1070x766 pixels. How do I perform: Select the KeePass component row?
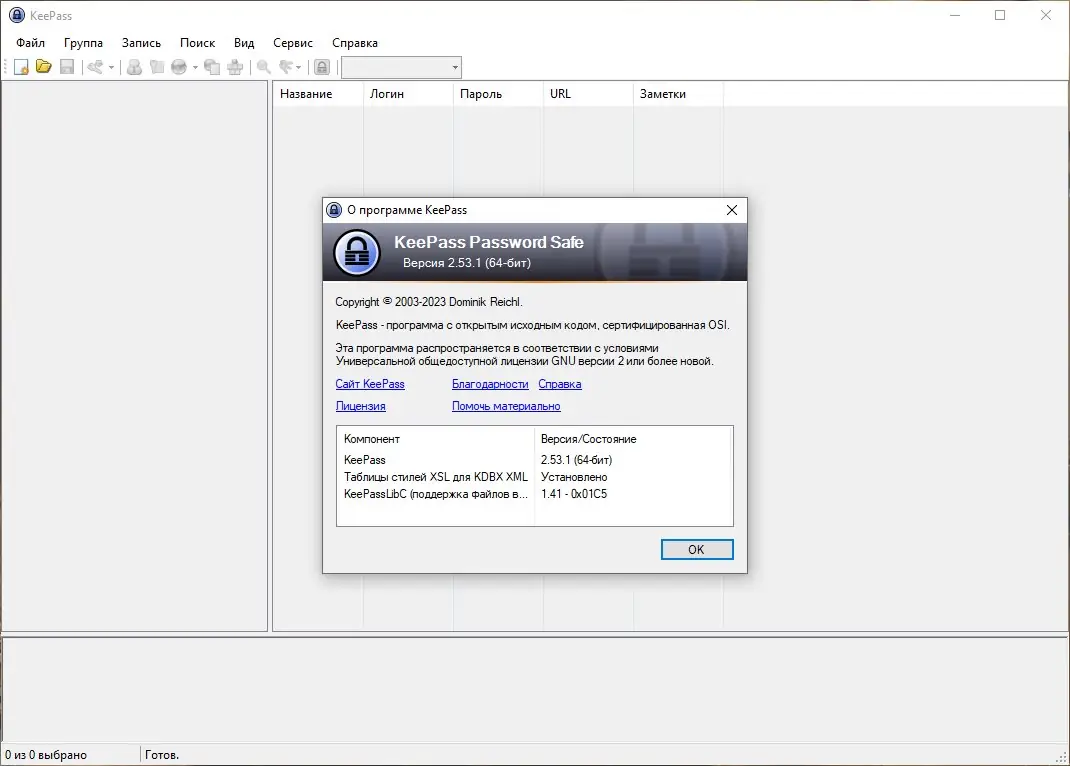tap(534, 460)
